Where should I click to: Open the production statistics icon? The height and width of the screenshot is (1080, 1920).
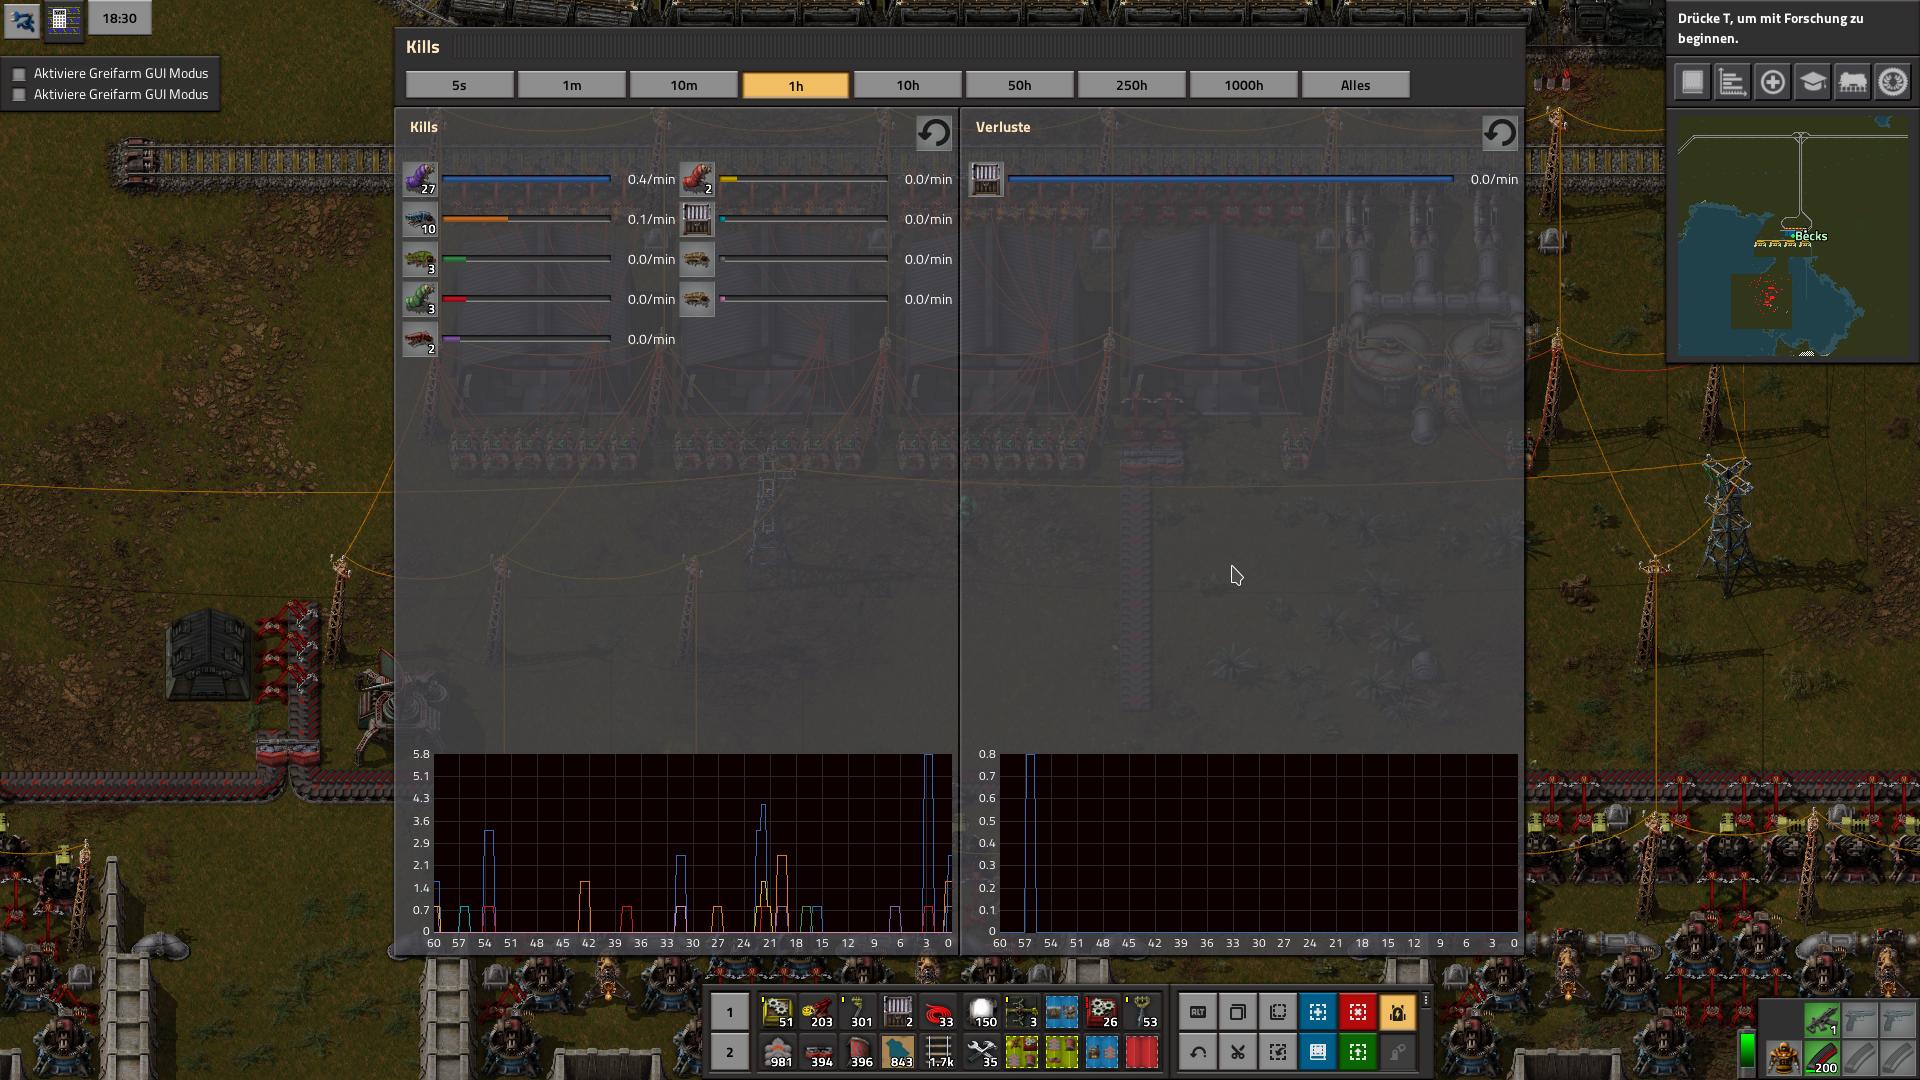tap(1732, 82)
